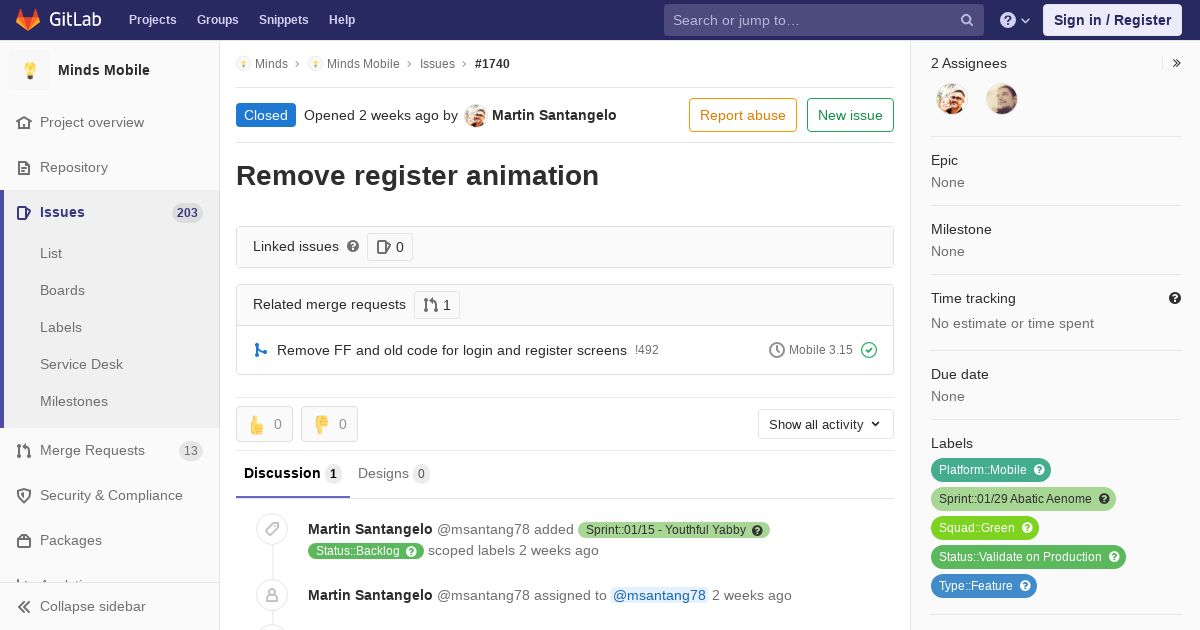Open Issues section in sidebar
Image resolution: width=1200 pixels, height=630 pixels.
110,212
